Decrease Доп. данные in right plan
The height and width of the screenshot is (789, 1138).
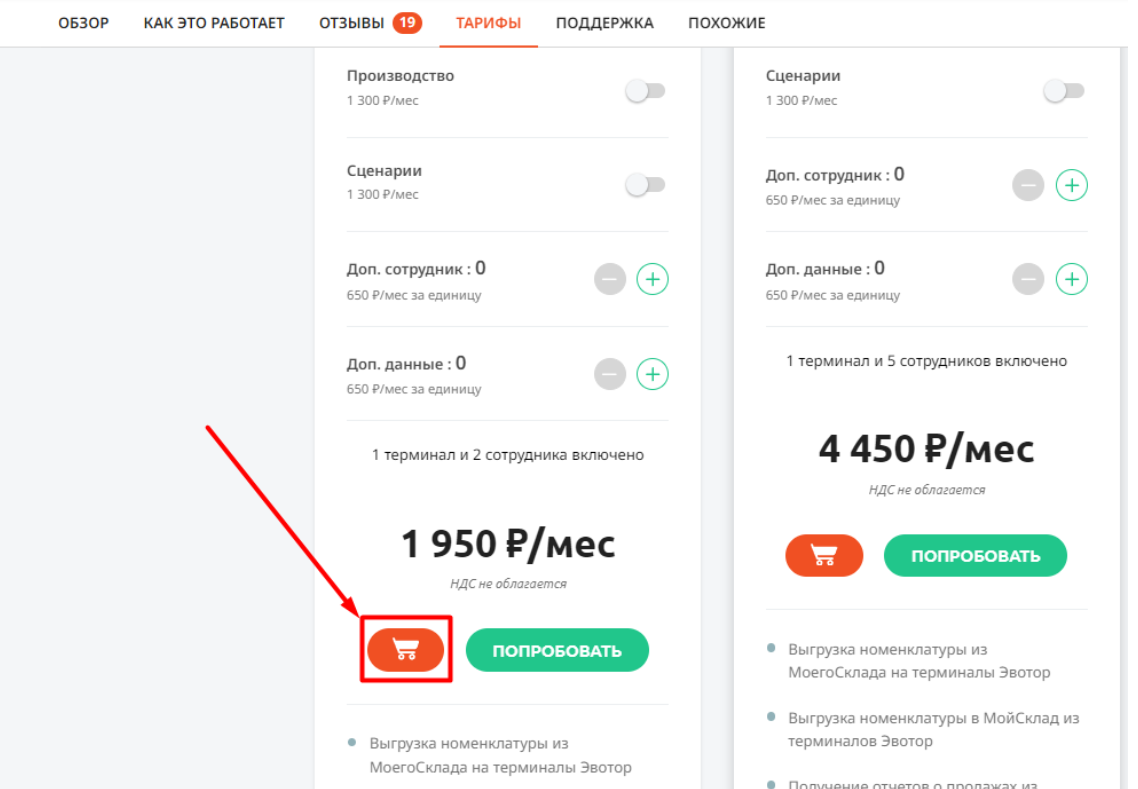click(1028, 279)
